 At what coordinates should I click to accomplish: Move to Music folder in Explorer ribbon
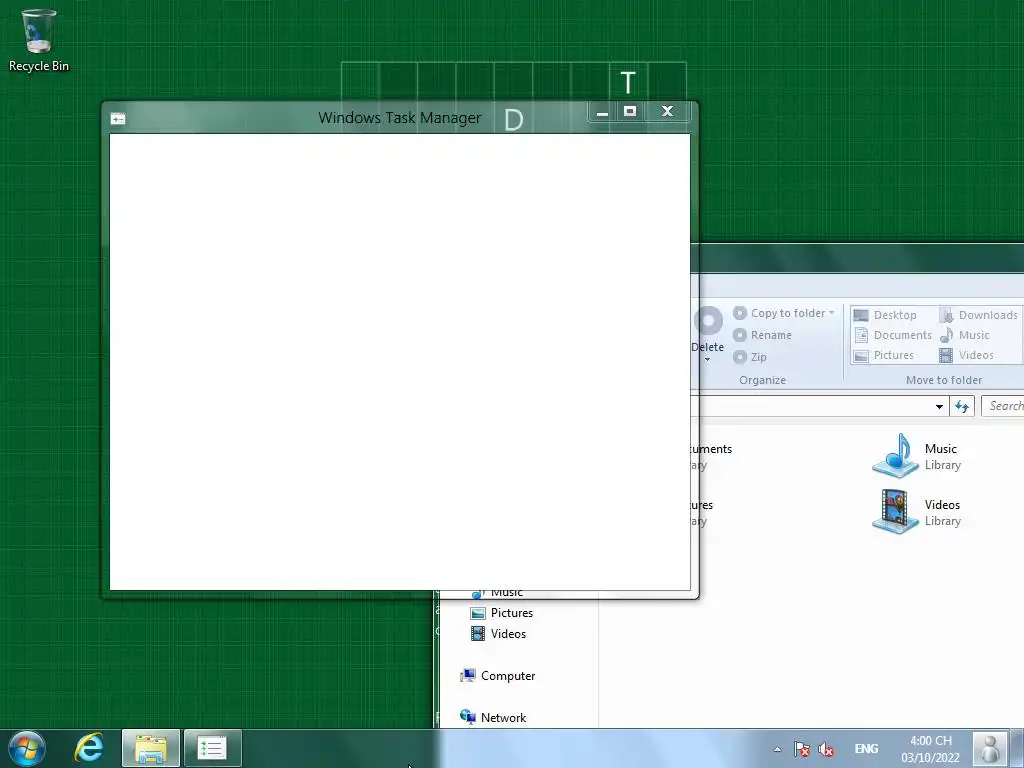(x=964, y=335)
